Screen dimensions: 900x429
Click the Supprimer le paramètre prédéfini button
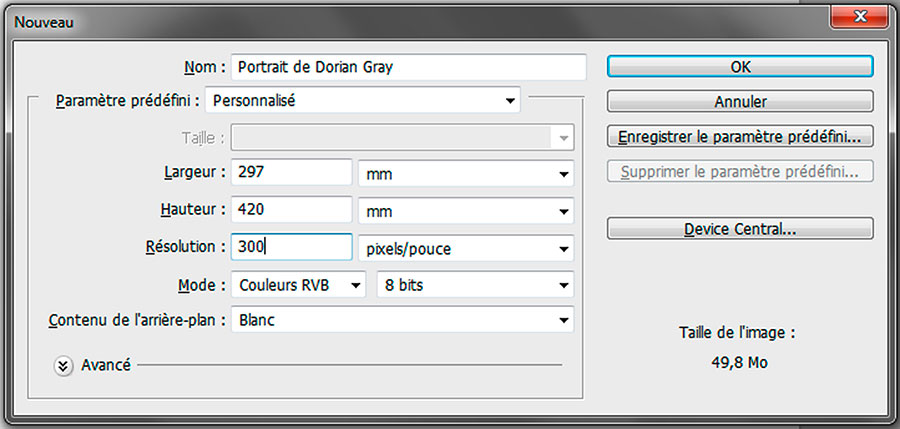click(x=740, y=172)
